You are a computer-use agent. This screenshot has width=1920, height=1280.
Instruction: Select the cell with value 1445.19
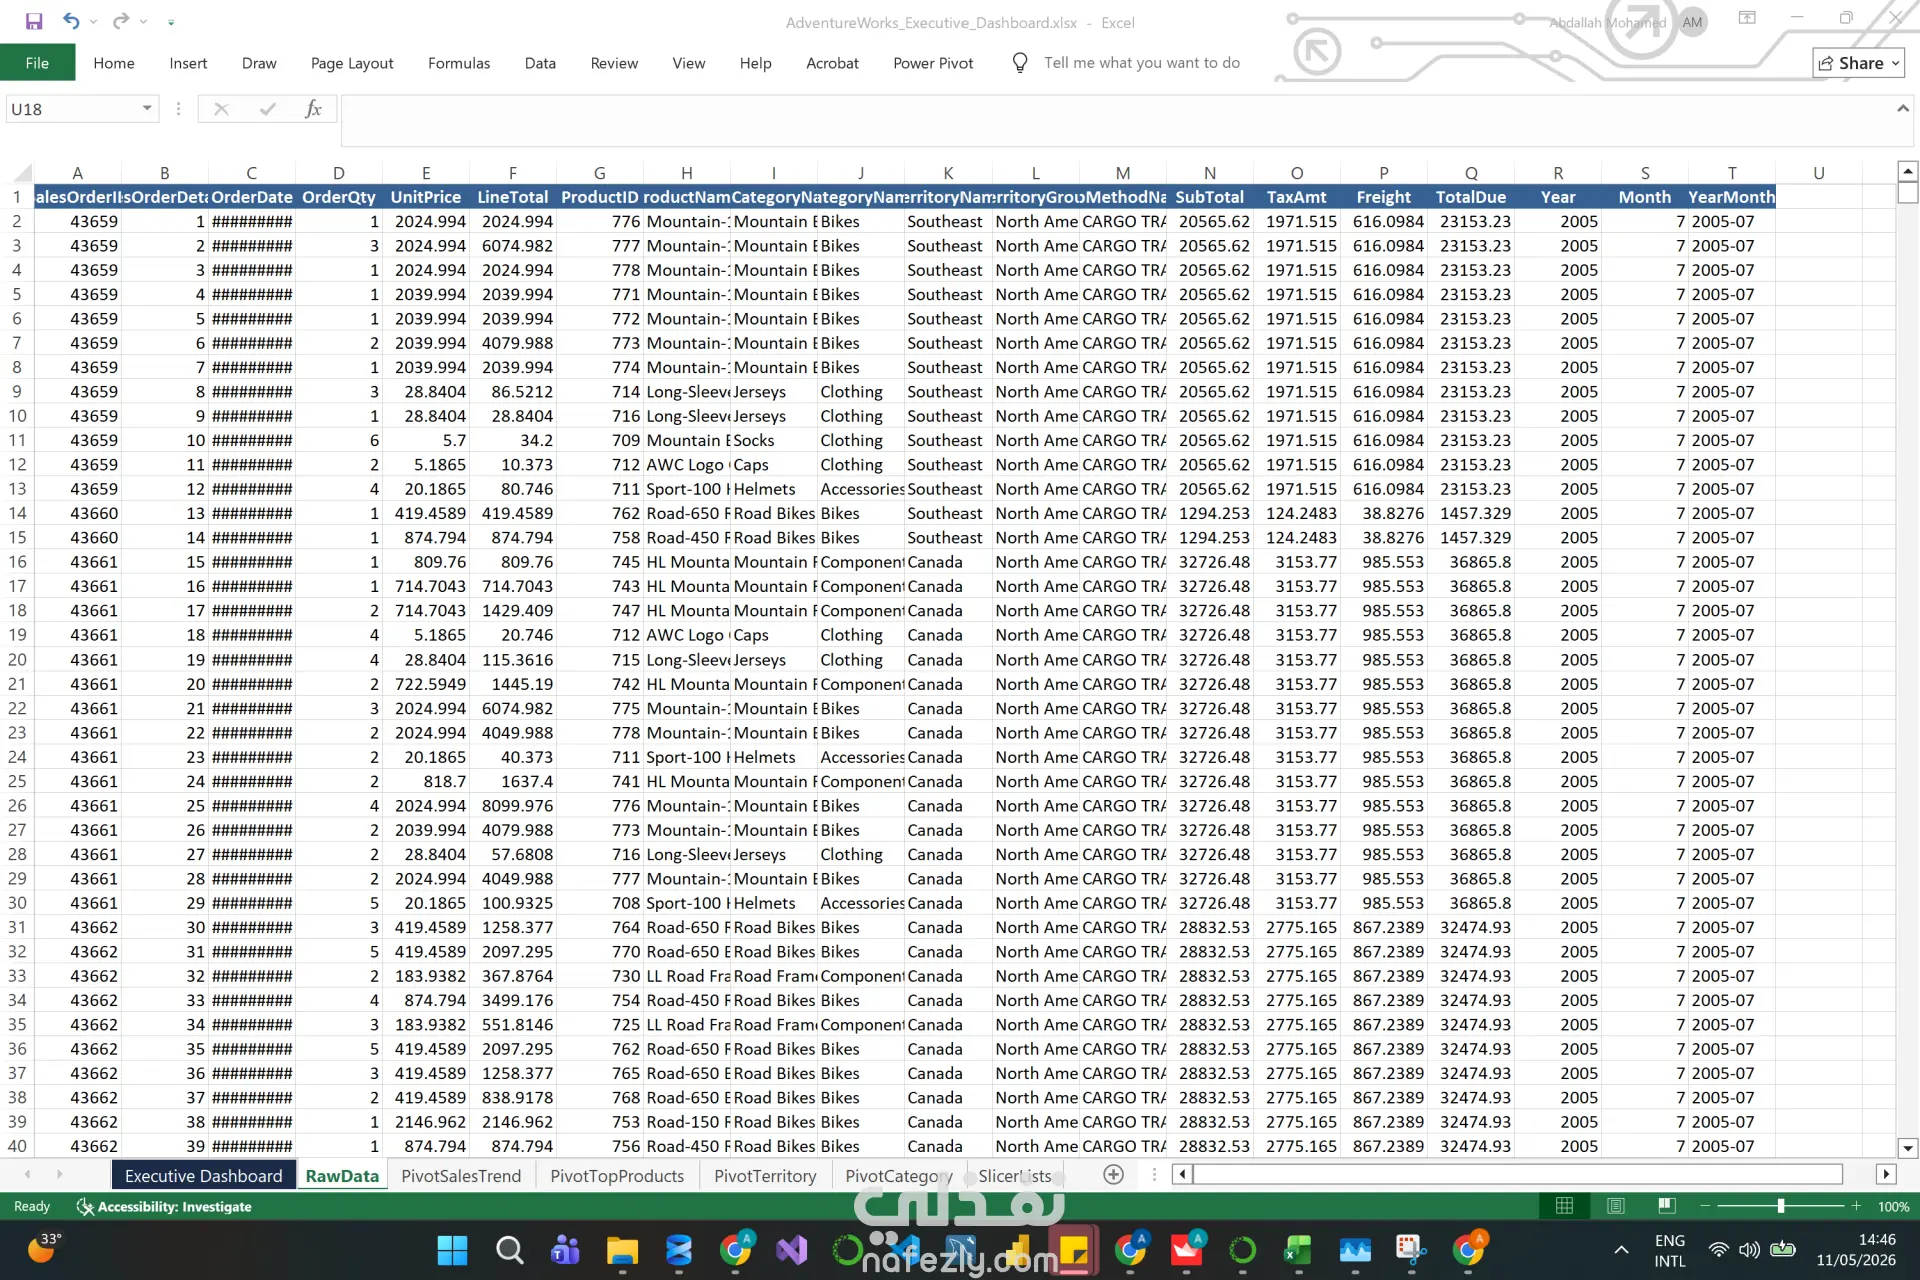[x=512, y=684]
